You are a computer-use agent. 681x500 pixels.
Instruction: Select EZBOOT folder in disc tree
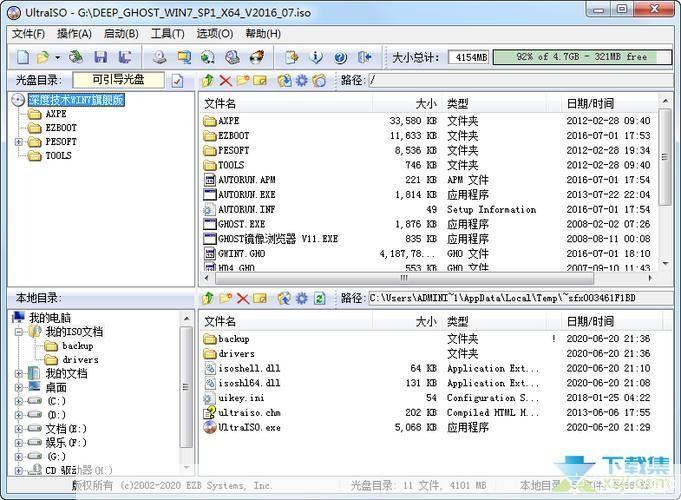61,128
